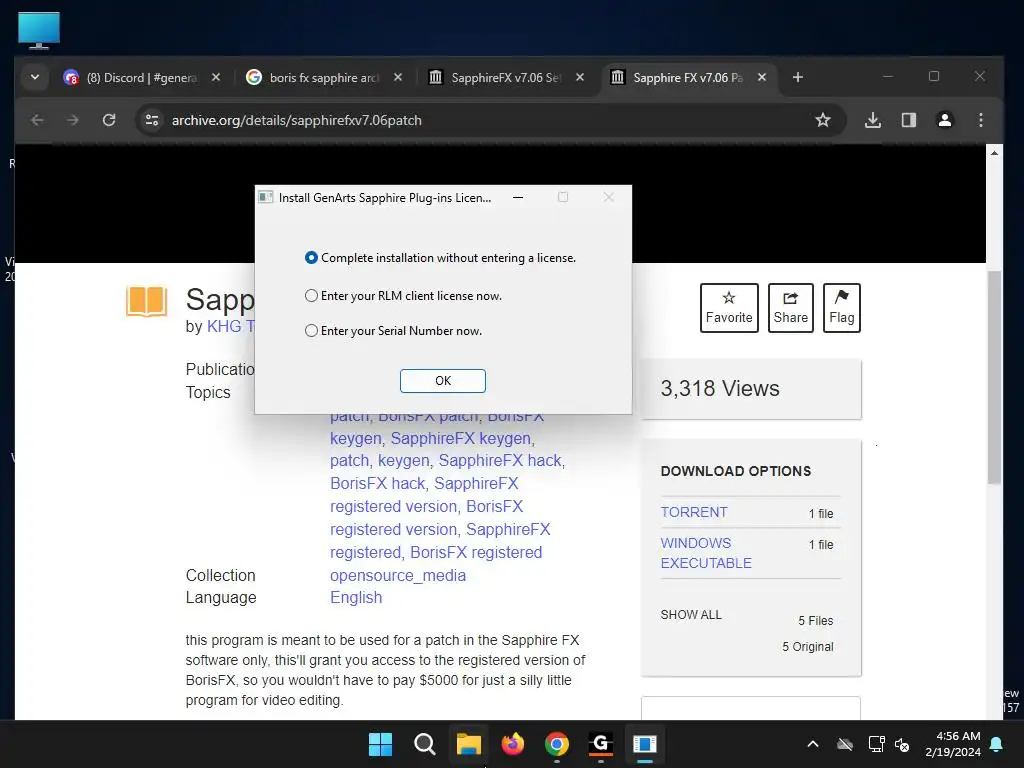Open the Chrome profile menu
Viewport: 1024px width, 768px height.
(x=944, y=120)
